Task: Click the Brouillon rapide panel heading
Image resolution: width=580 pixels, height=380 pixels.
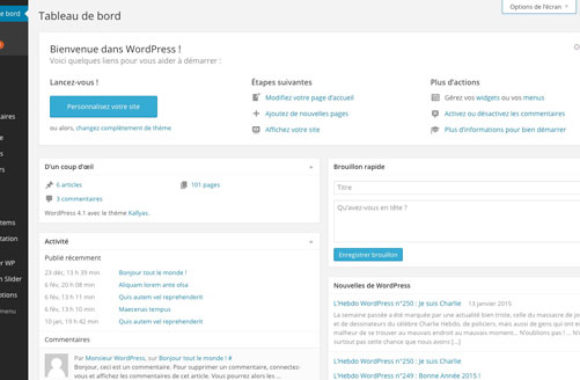Action: pyautogui.click(x=359, y=167)
